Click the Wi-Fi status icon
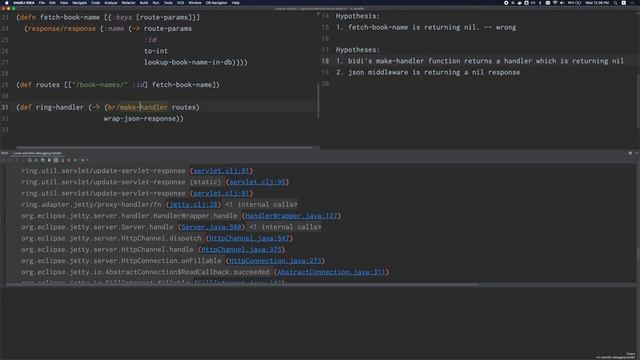 555,3
